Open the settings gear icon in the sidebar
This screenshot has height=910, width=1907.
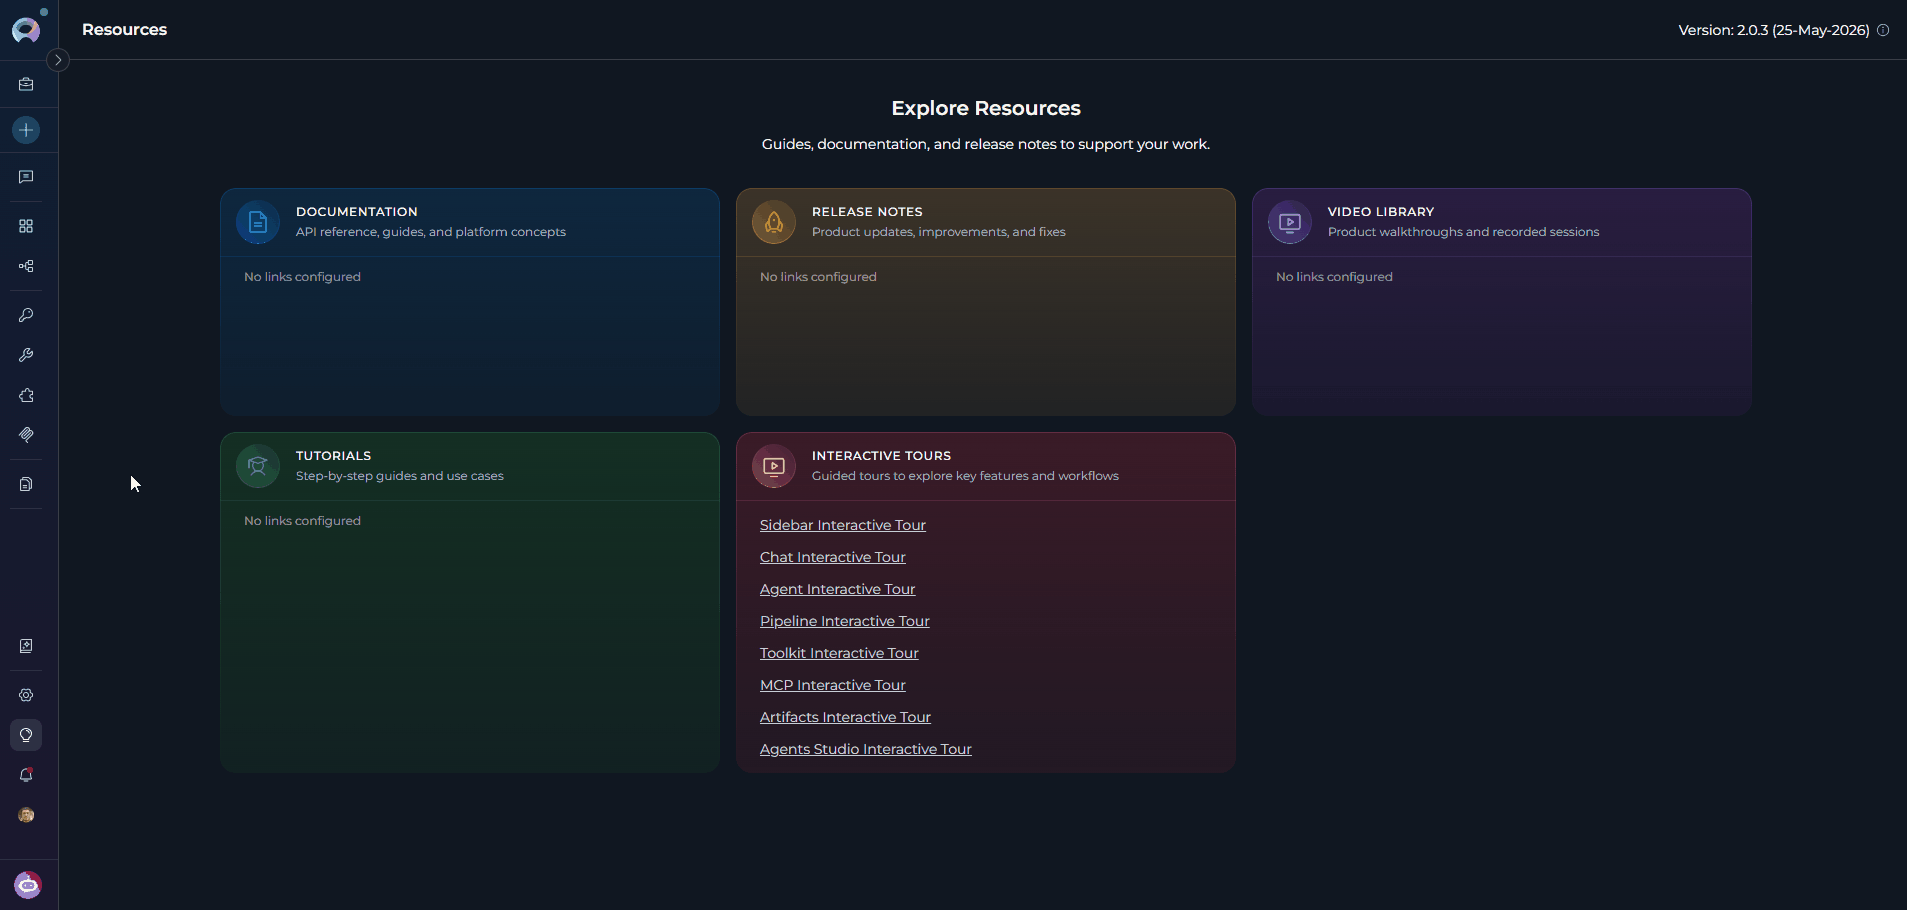click(x=26, y=695)
